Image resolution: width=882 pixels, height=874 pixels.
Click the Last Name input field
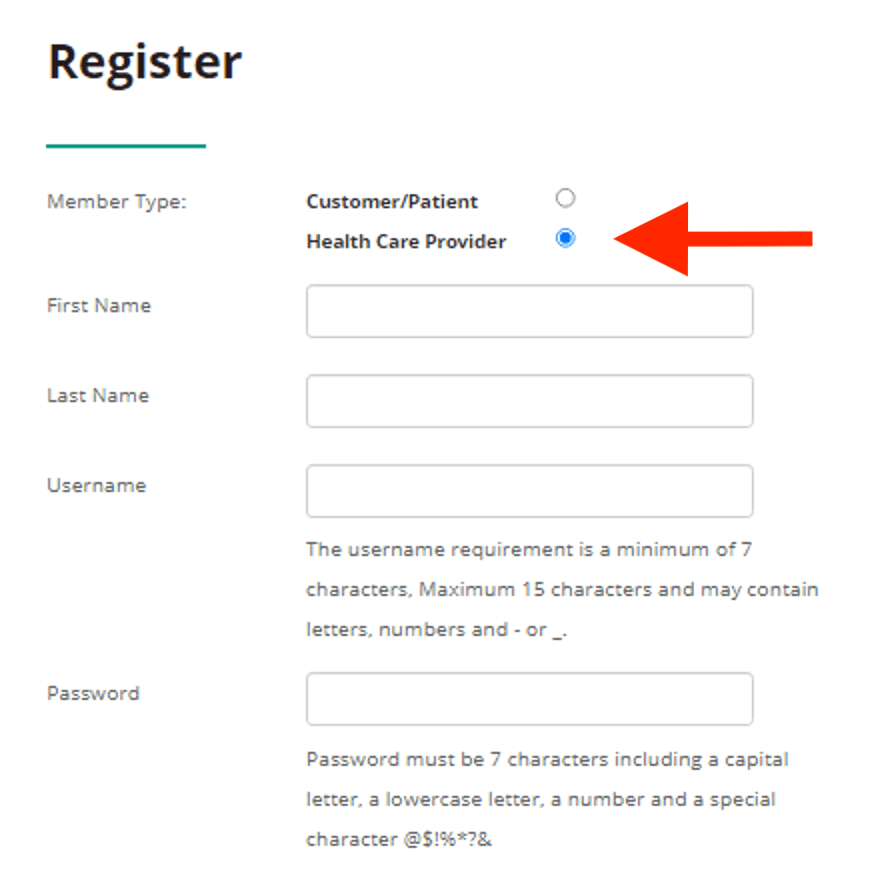[x=528, y=401]
